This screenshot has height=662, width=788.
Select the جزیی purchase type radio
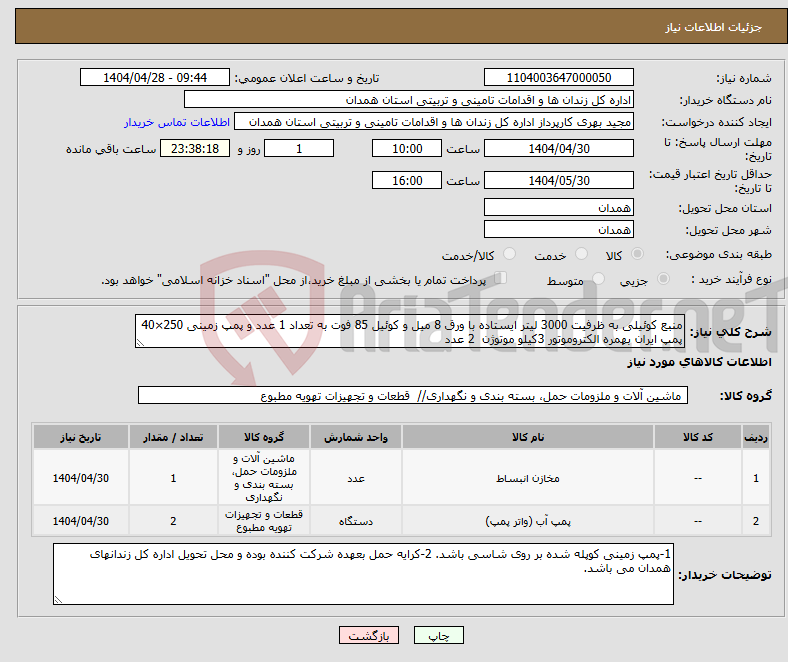(x=642, y=280)
